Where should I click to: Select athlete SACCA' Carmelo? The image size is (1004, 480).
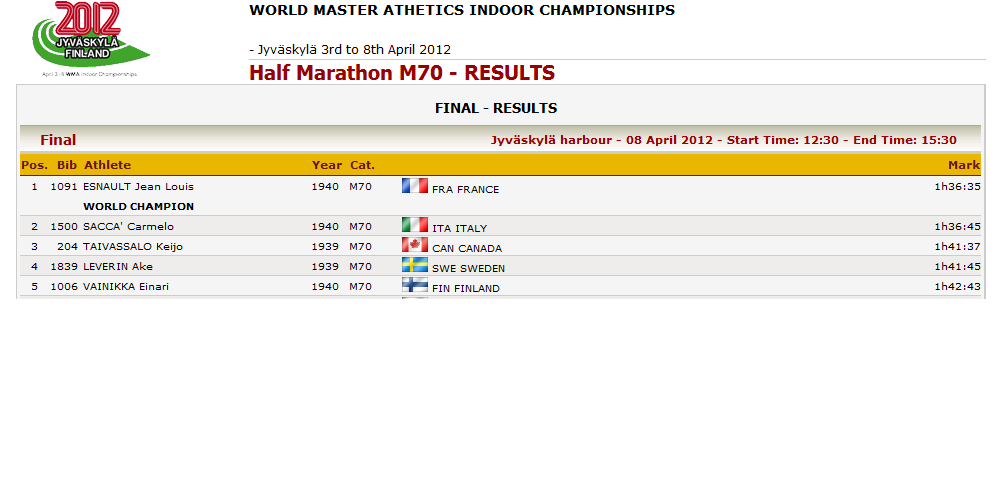tap(128, 227)
